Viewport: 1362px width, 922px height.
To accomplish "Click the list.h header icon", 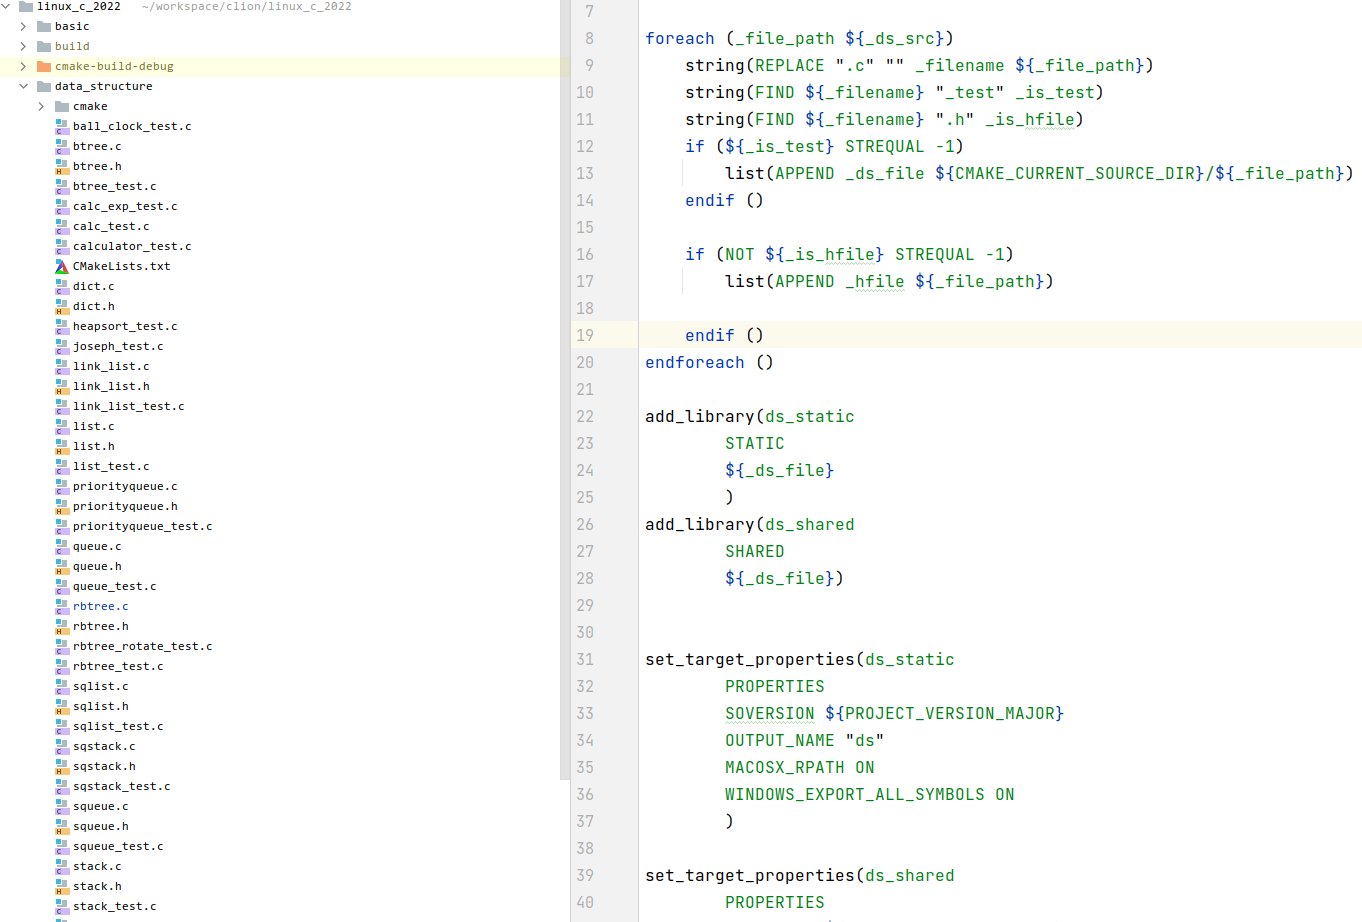I will [x=61, y=446].
